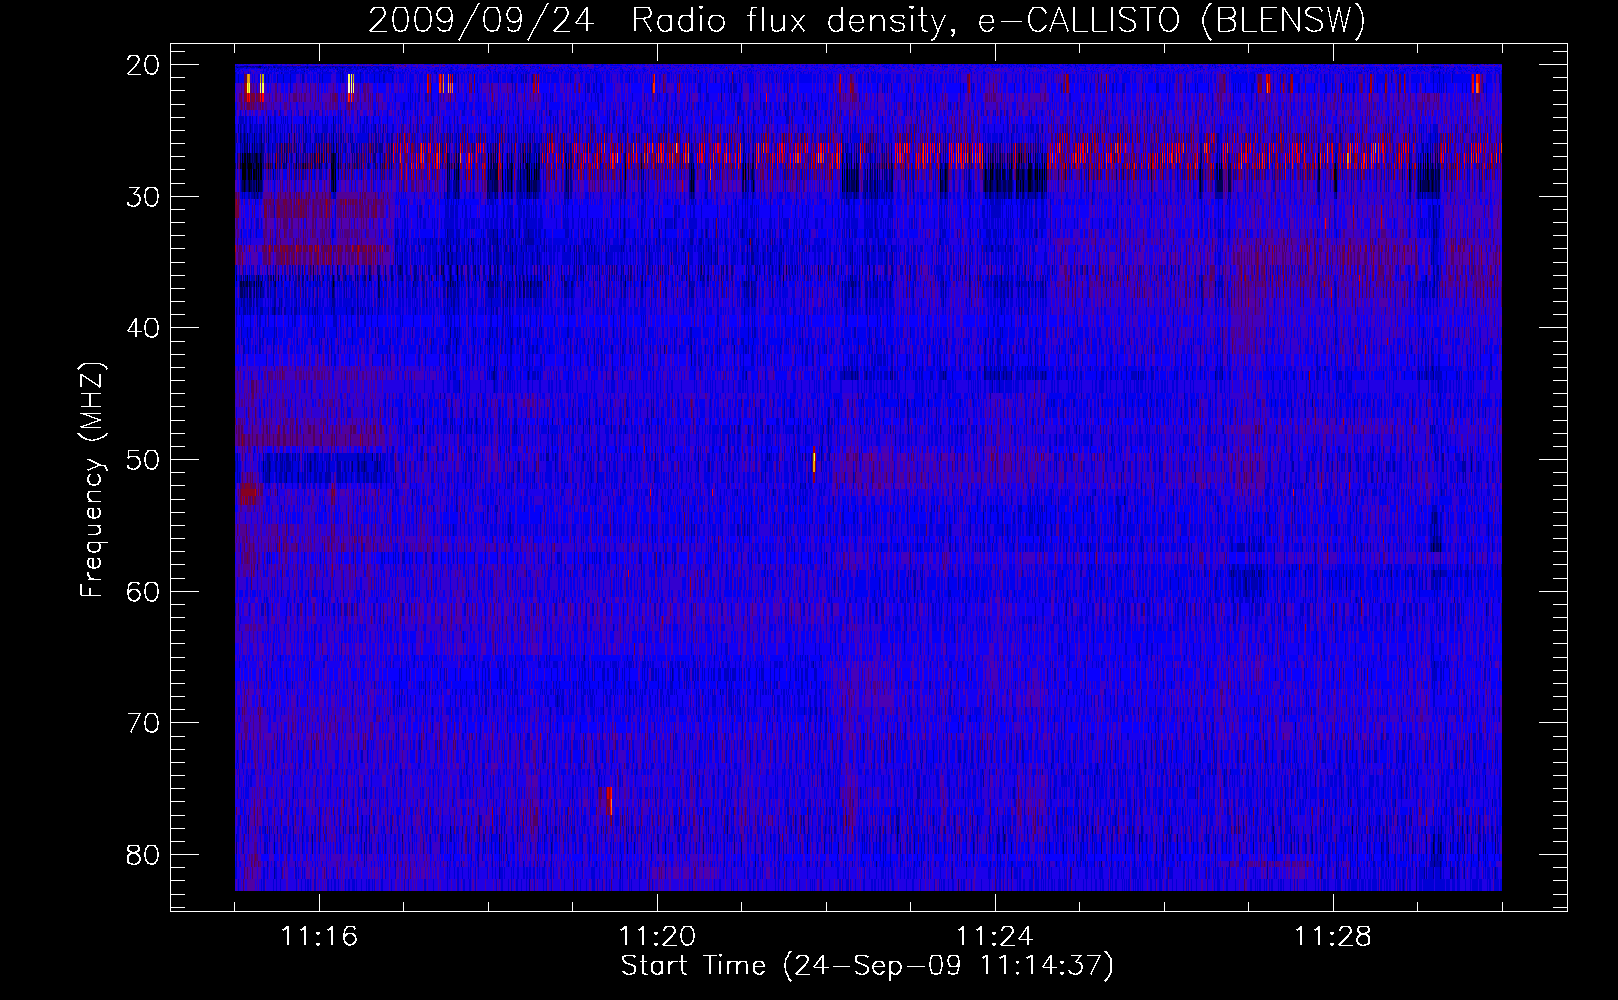Viewport: 1618px width, 1000px height.
Task: Select the Frequency (MHZ) y-axis label
Action: coord(92,480)
